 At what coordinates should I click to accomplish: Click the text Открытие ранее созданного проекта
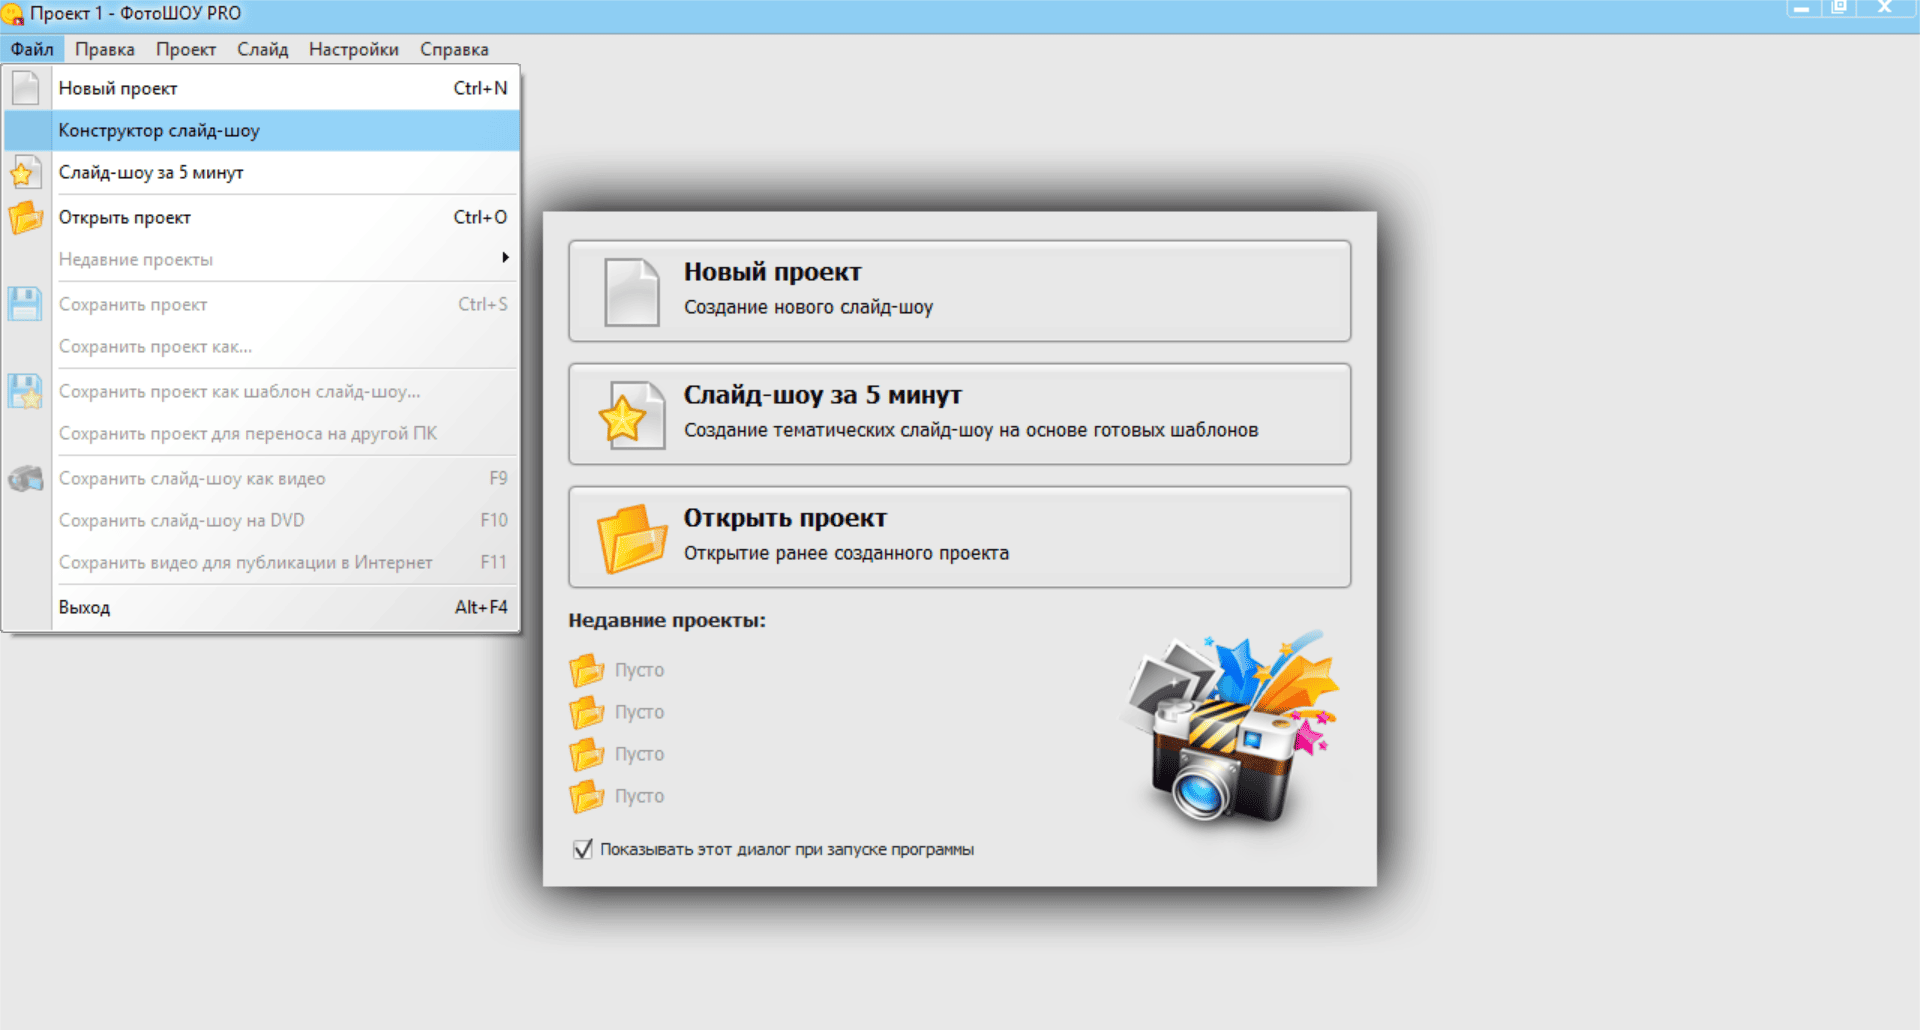coord(846,553)
